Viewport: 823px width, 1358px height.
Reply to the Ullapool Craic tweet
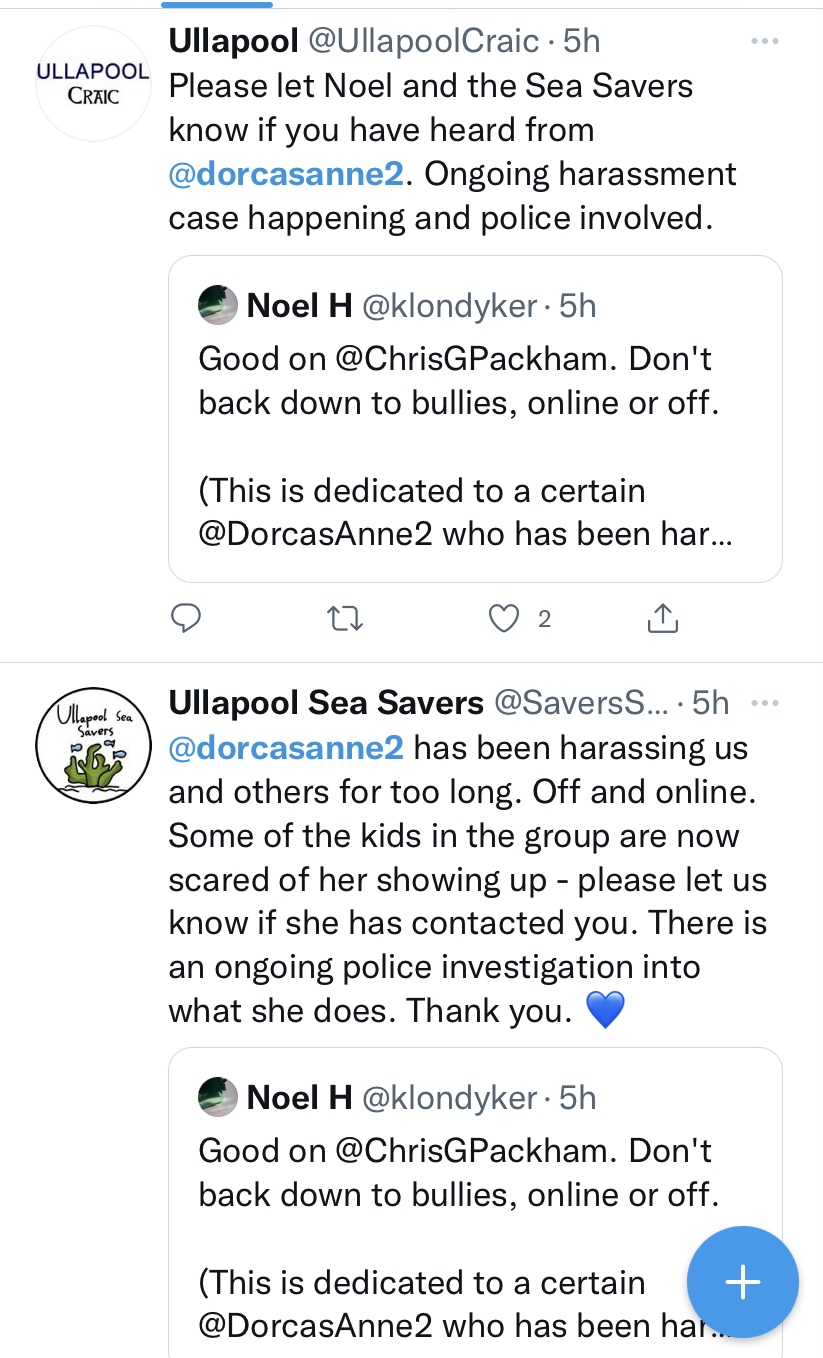tap(186, 620)
